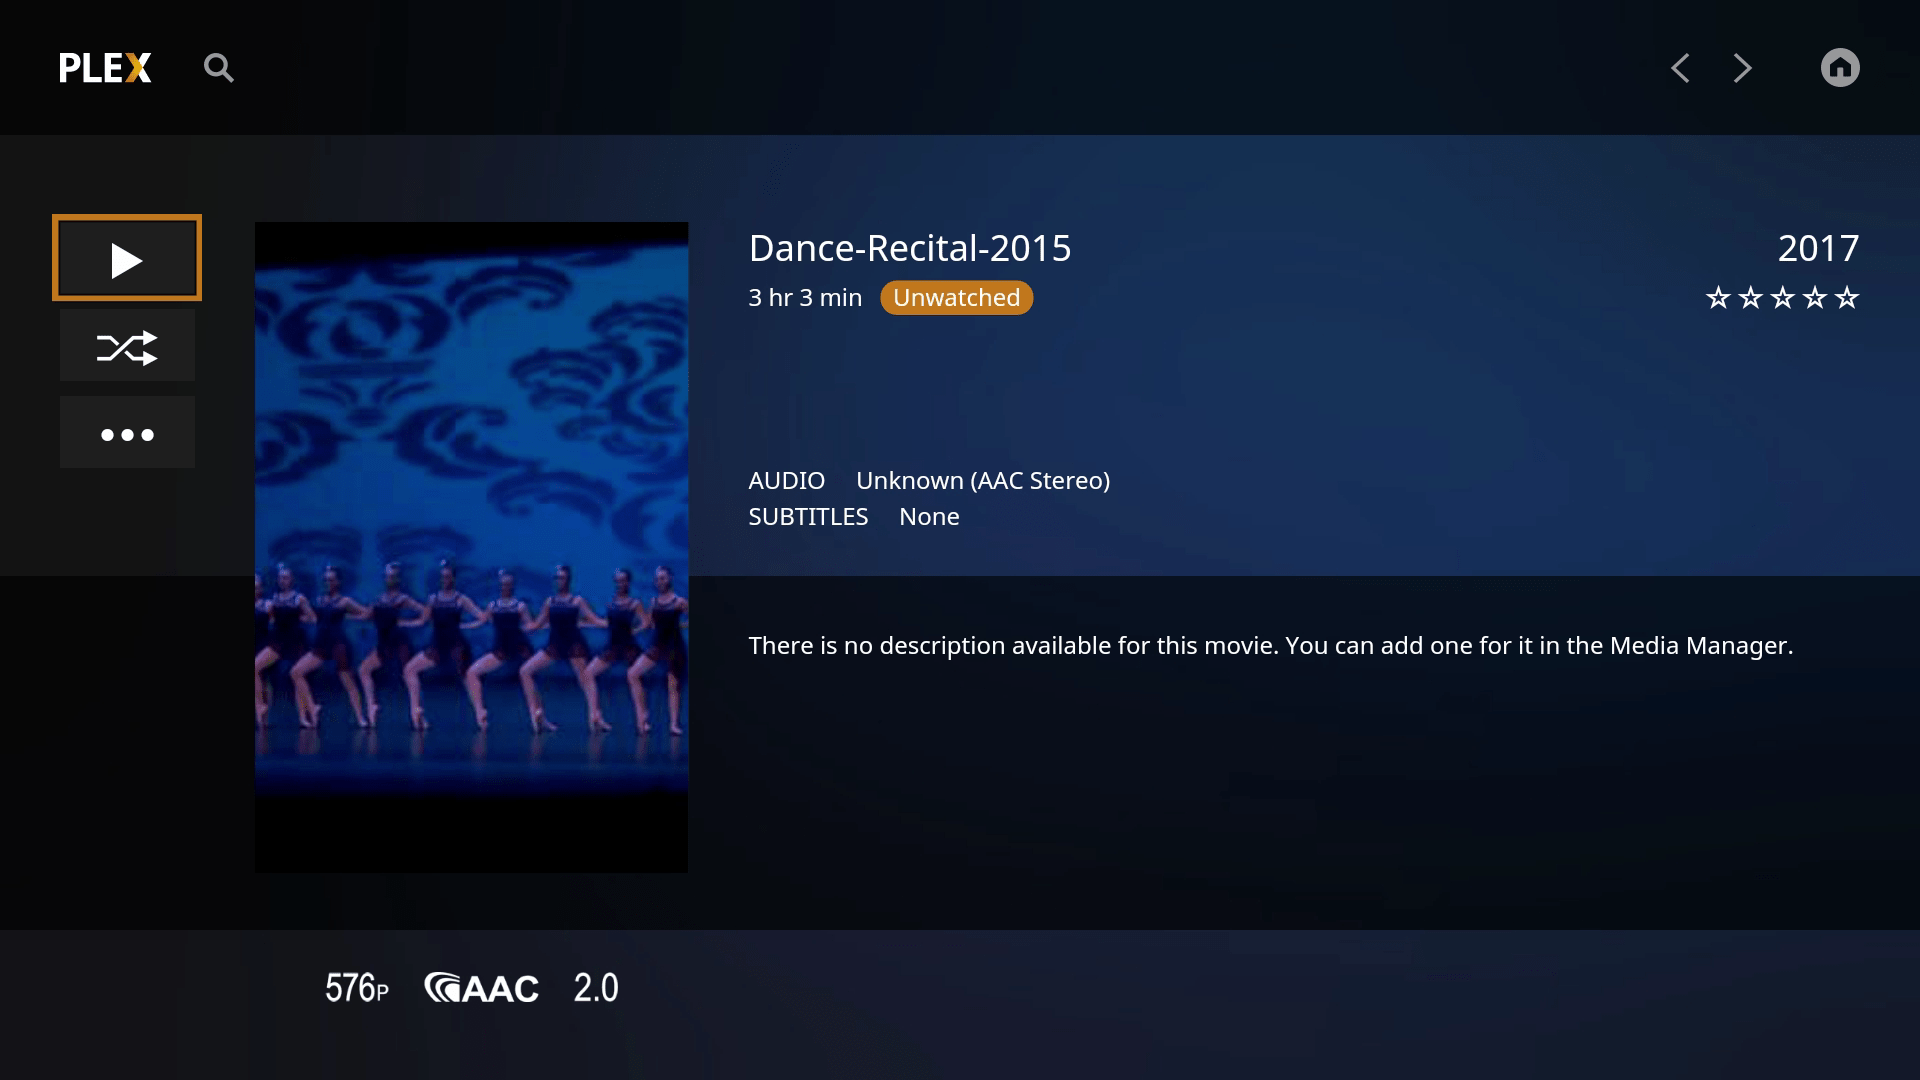Click the Dance-Recital-2015 poster thumbnail
The height and width of the screenshot is (1080, 1920).
pyautogui.click(x=471, y=546)
